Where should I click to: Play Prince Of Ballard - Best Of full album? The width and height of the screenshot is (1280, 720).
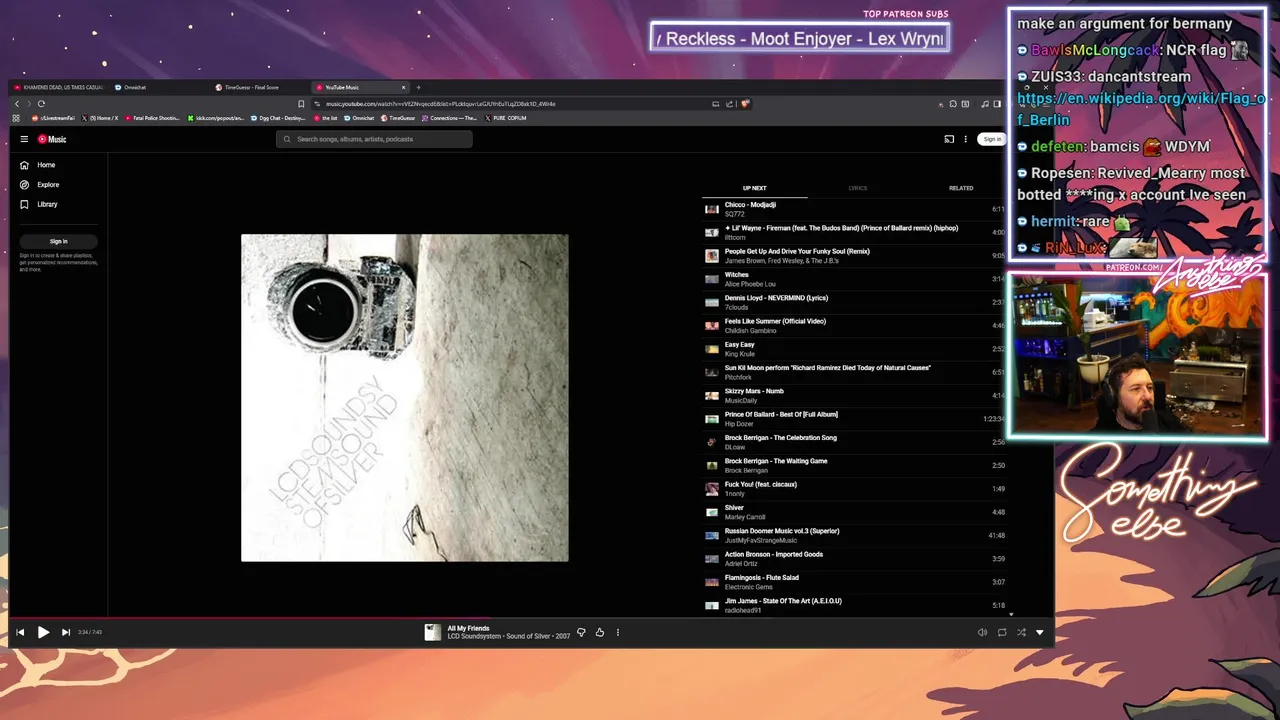pyautogui.click(x=855, y=419)
